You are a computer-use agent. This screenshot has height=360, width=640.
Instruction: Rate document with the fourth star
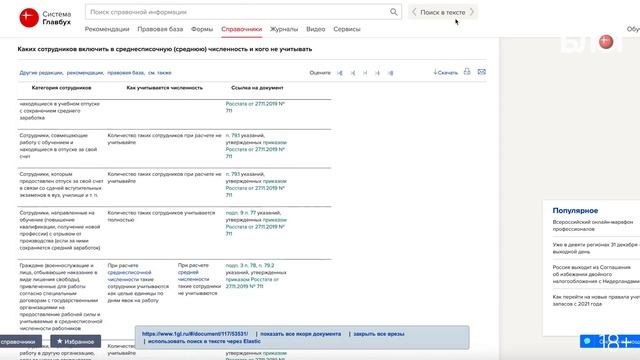[377, 73]
